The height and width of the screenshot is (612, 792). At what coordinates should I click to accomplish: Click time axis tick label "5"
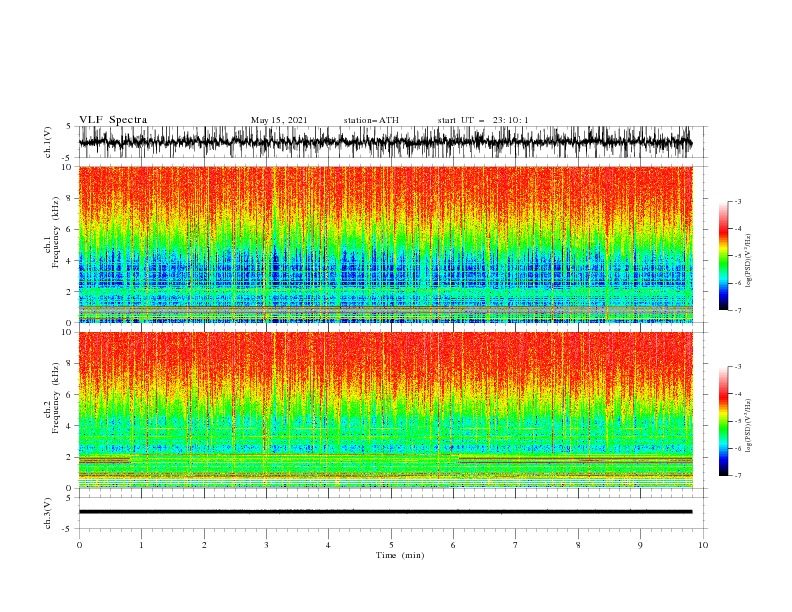(x=391, y=545)
